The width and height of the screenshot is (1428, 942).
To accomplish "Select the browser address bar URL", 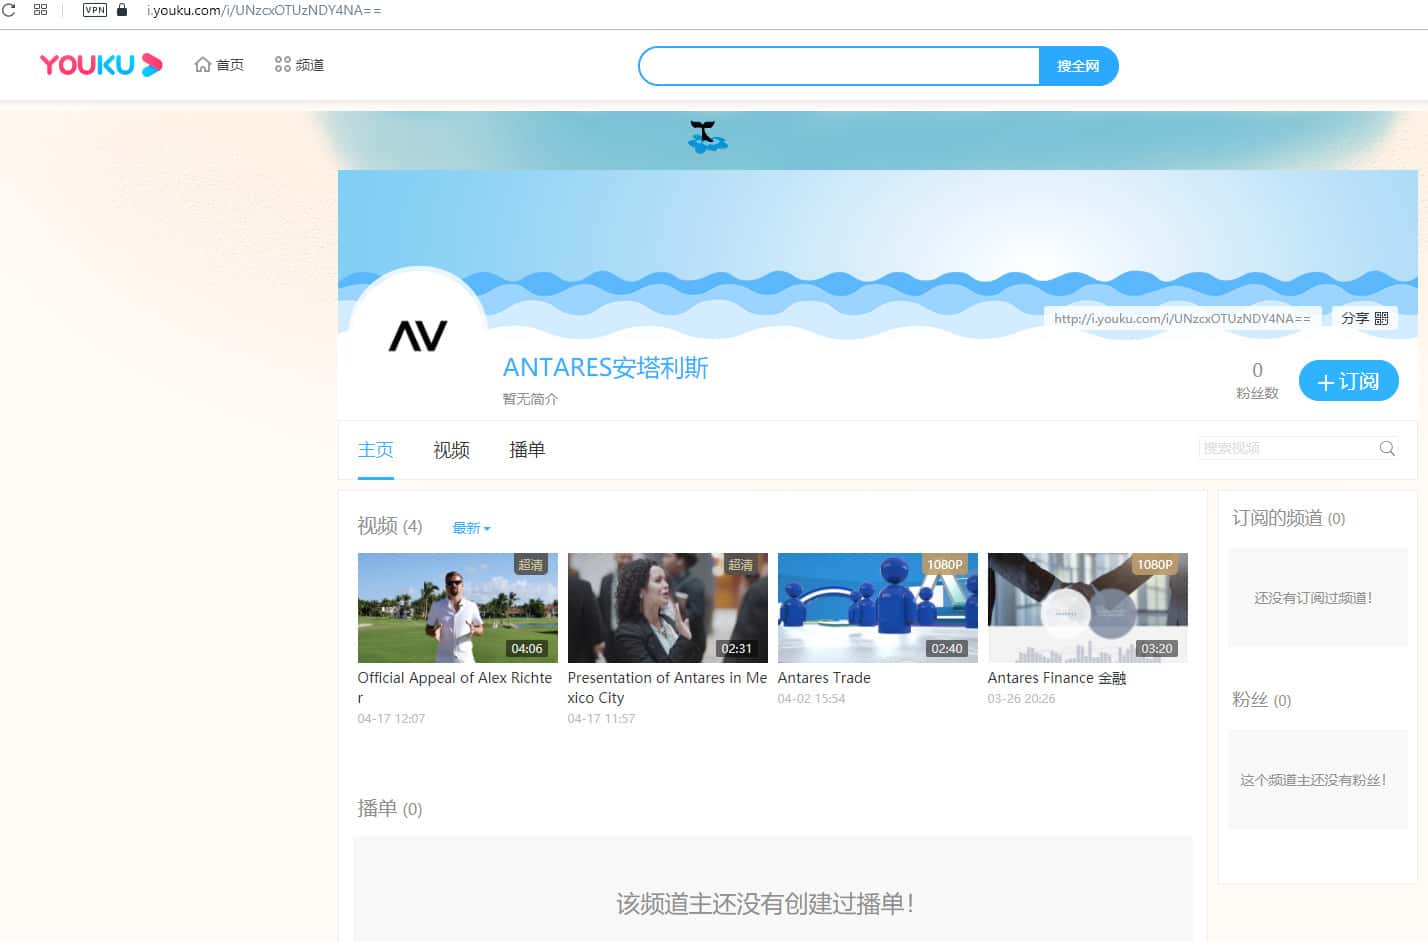I will [264, 10].
